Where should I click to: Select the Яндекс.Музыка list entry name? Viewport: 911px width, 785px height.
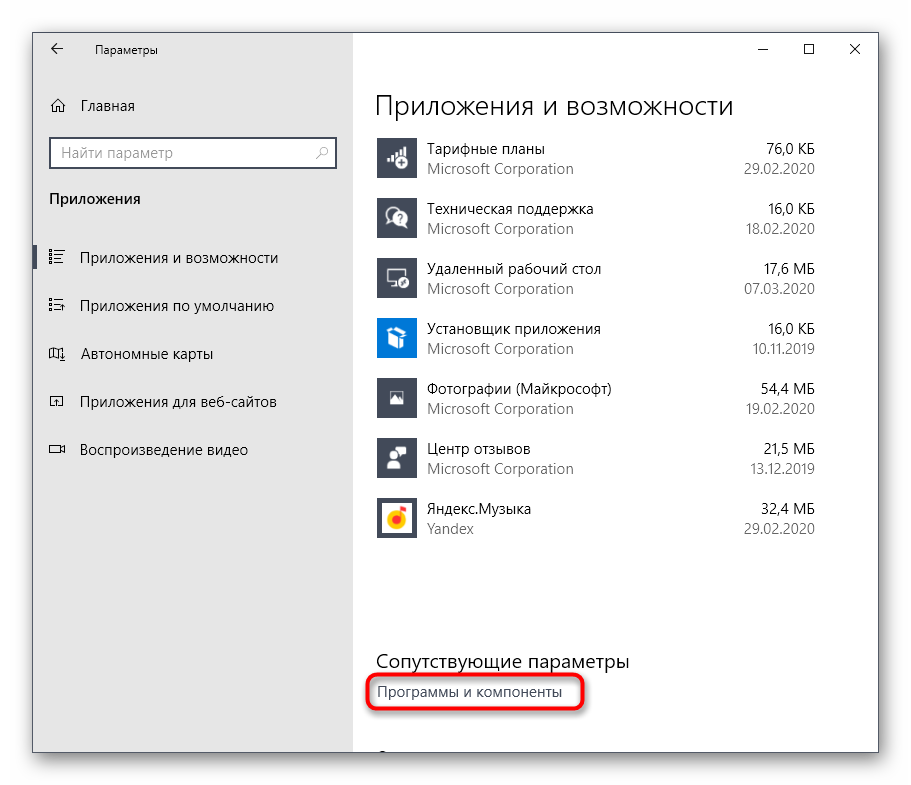point(479,509)
